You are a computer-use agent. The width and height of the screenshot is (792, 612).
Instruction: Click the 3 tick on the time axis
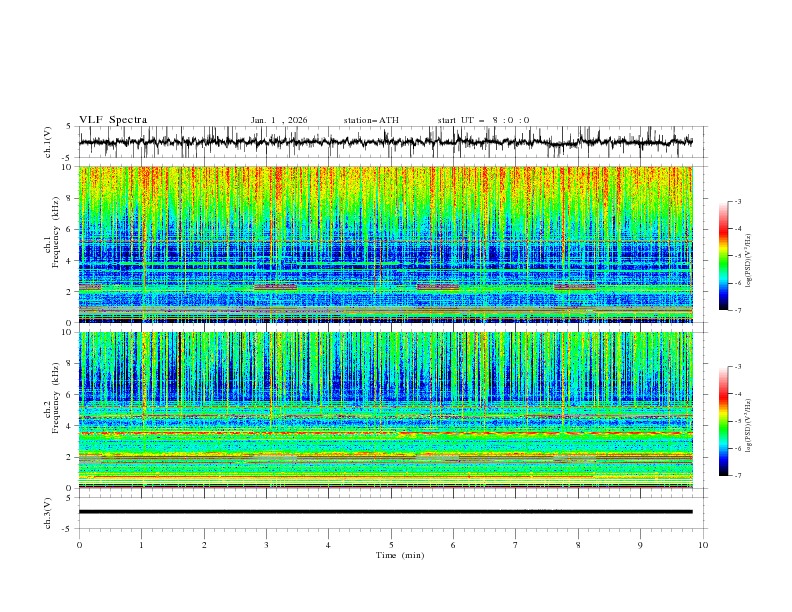(x=266, y=545)
